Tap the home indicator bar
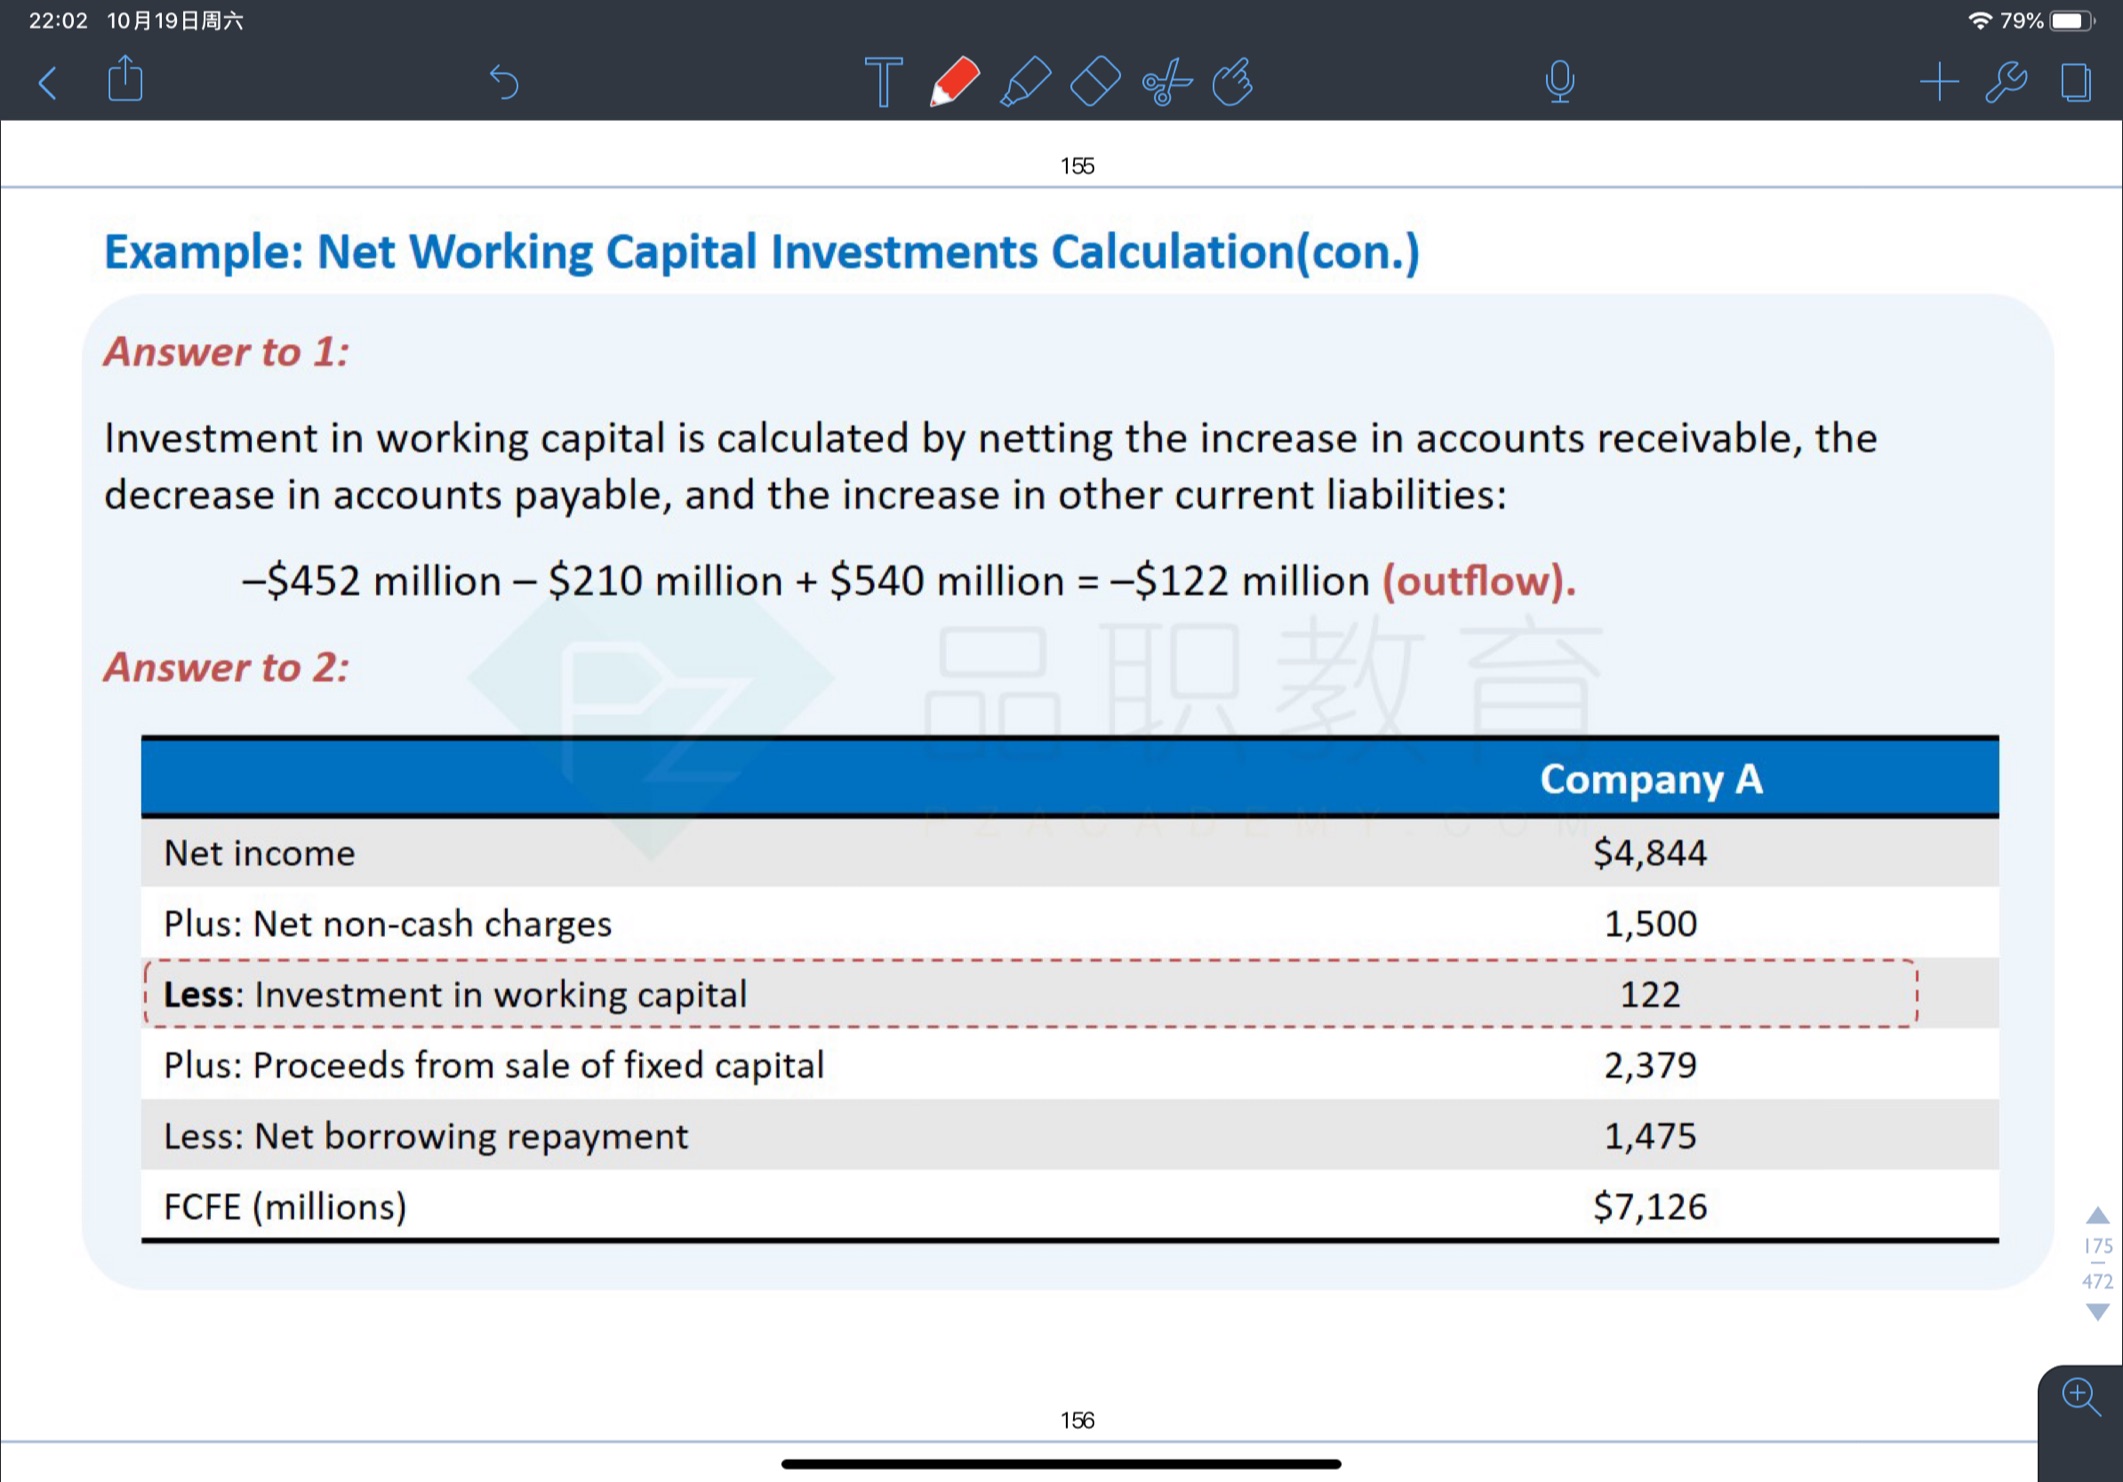The width and height of the screenshot is (2123, 1482). (x=1061, y=1464)
